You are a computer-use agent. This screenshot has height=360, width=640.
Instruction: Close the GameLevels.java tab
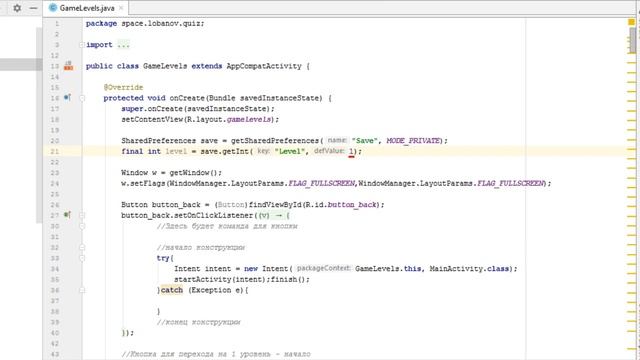click(121, 8)
